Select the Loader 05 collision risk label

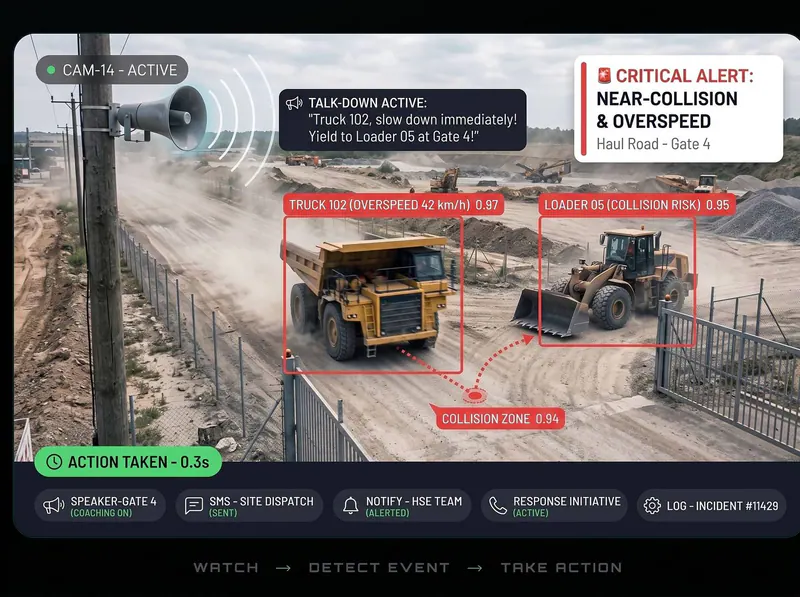click(x=637, y=205)
